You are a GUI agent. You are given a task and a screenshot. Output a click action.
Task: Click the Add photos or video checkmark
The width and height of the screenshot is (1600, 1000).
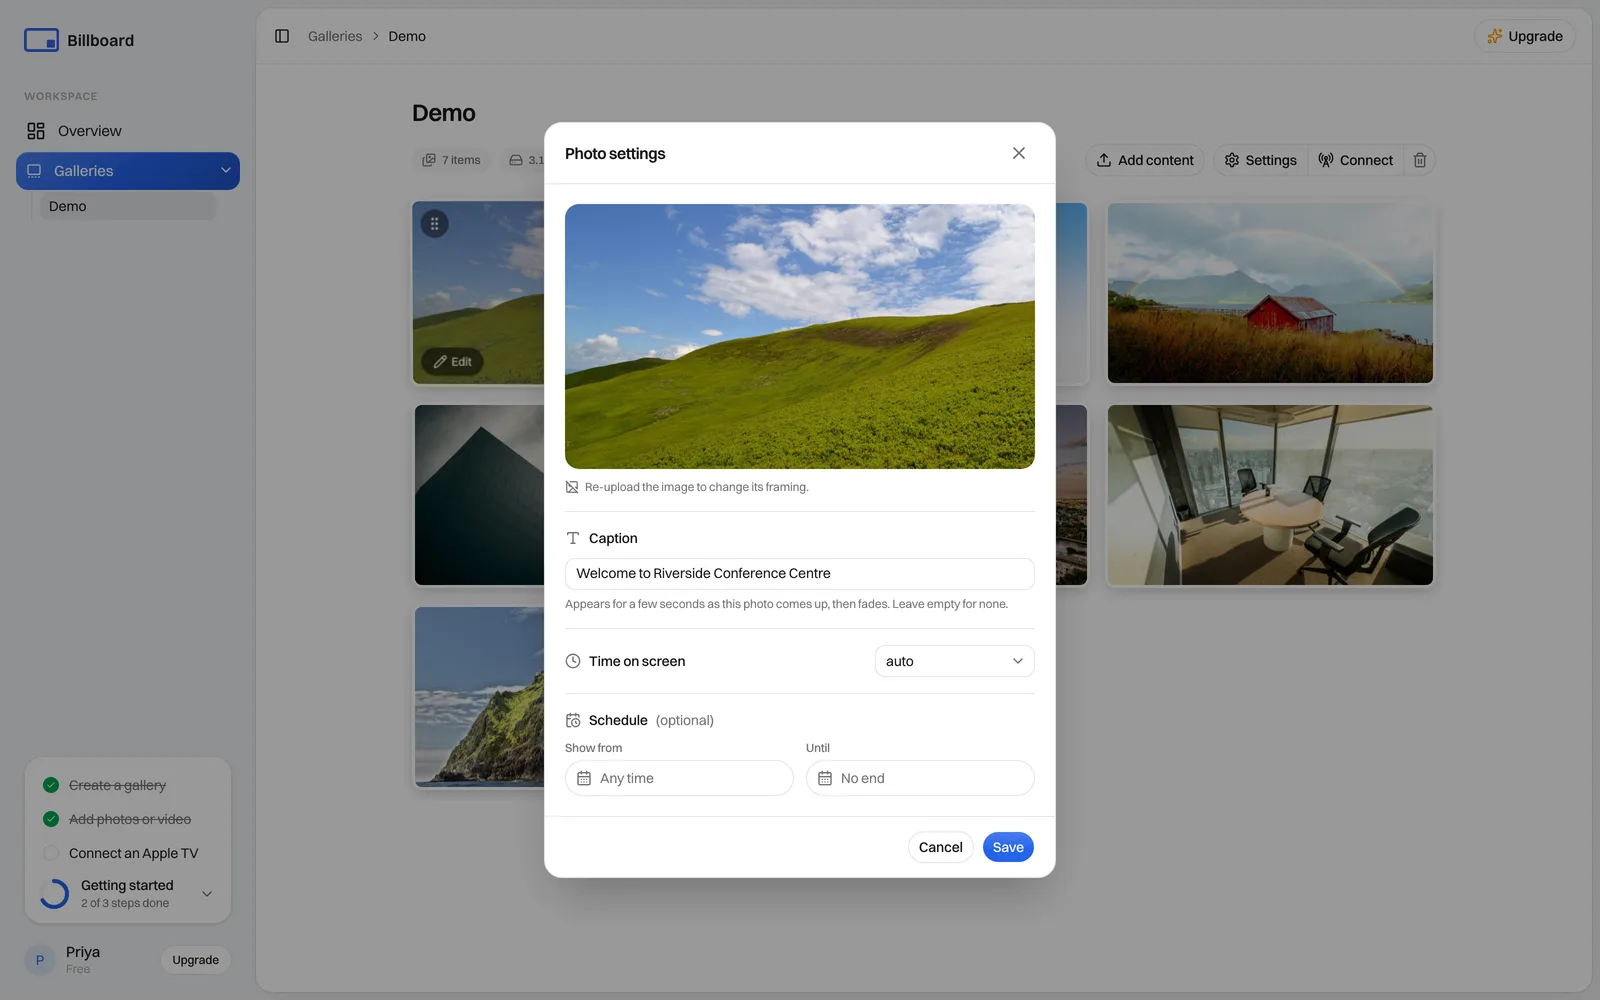pyautogui.click(x=51, y=819)
